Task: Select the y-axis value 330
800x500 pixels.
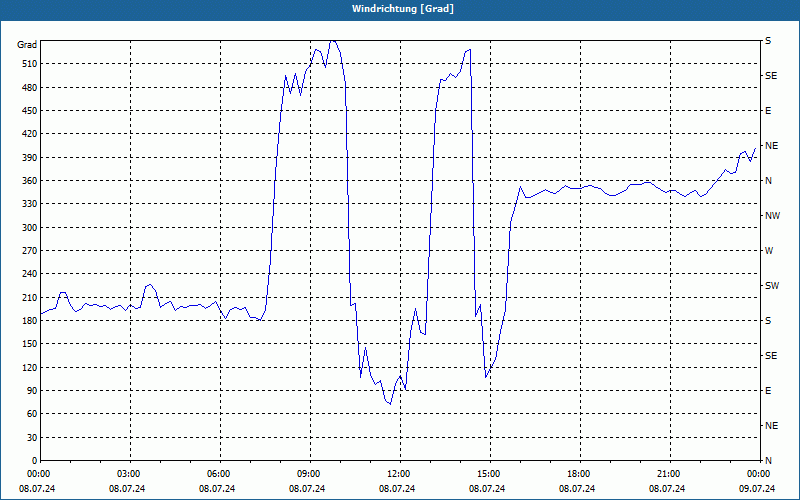Action: 30,204
